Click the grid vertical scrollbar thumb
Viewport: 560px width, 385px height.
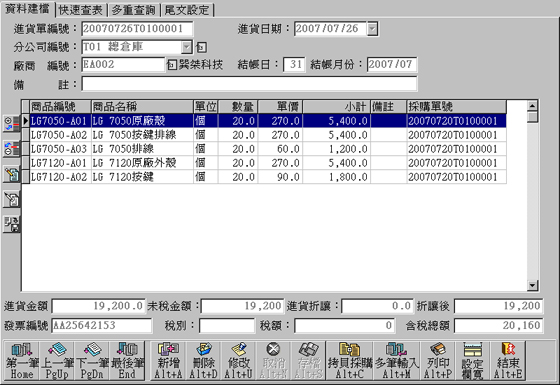click(x=532, y=117)
